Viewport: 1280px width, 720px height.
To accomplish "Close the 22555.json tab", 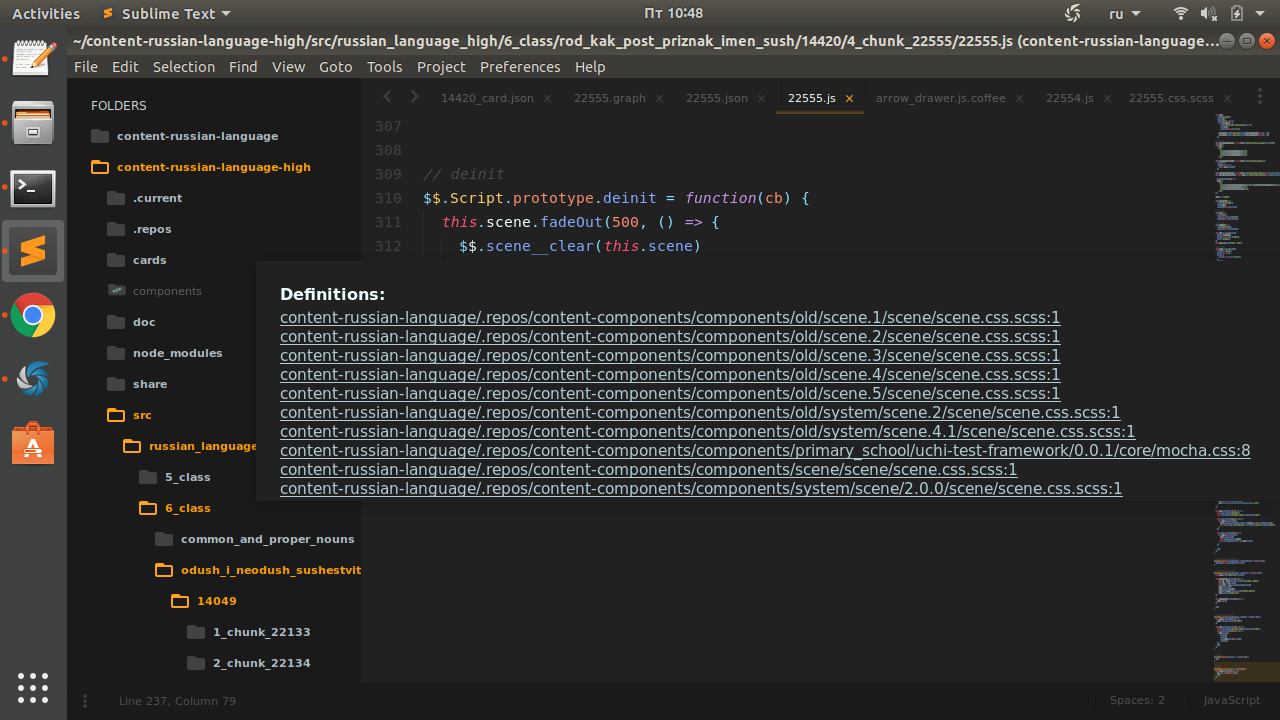I will pos(761,99).
